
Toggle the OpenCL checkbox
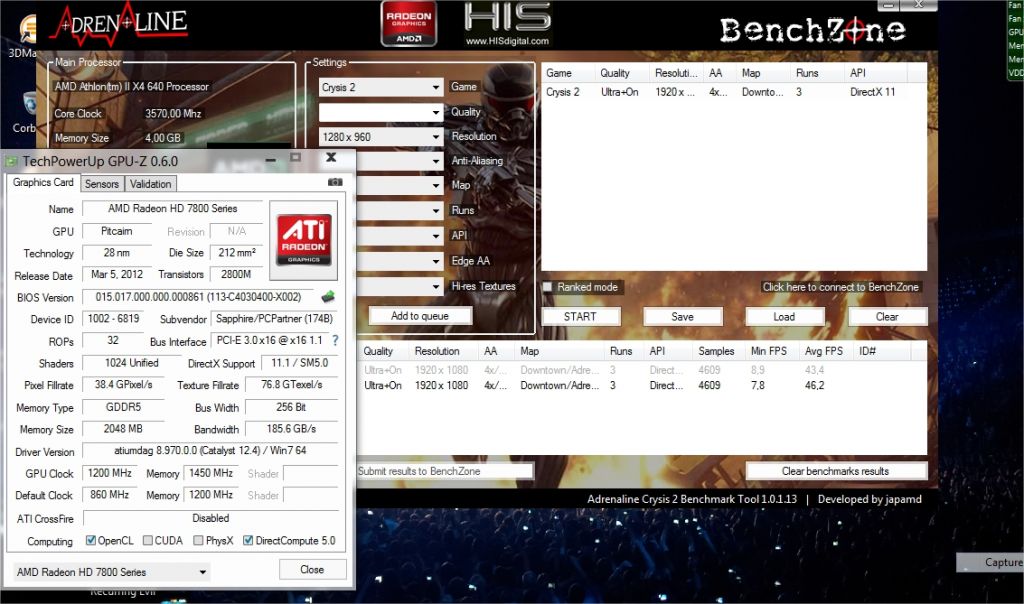click(x=91, y=540)
